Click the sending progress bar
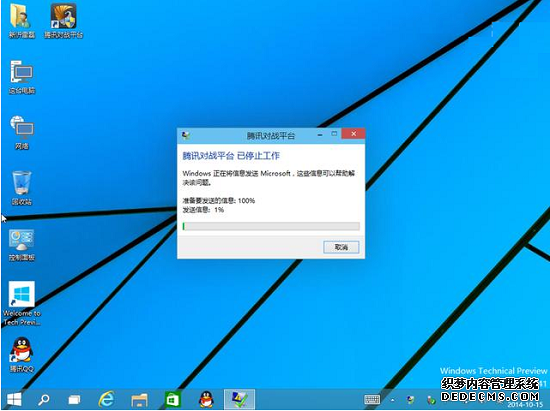550x411 pixels. 271,226
